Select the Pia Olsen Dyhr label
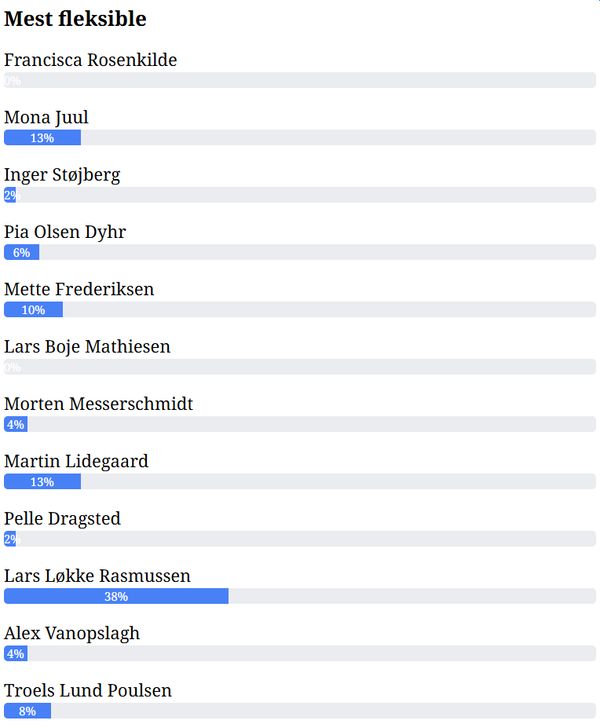 [x=65, y=232]
